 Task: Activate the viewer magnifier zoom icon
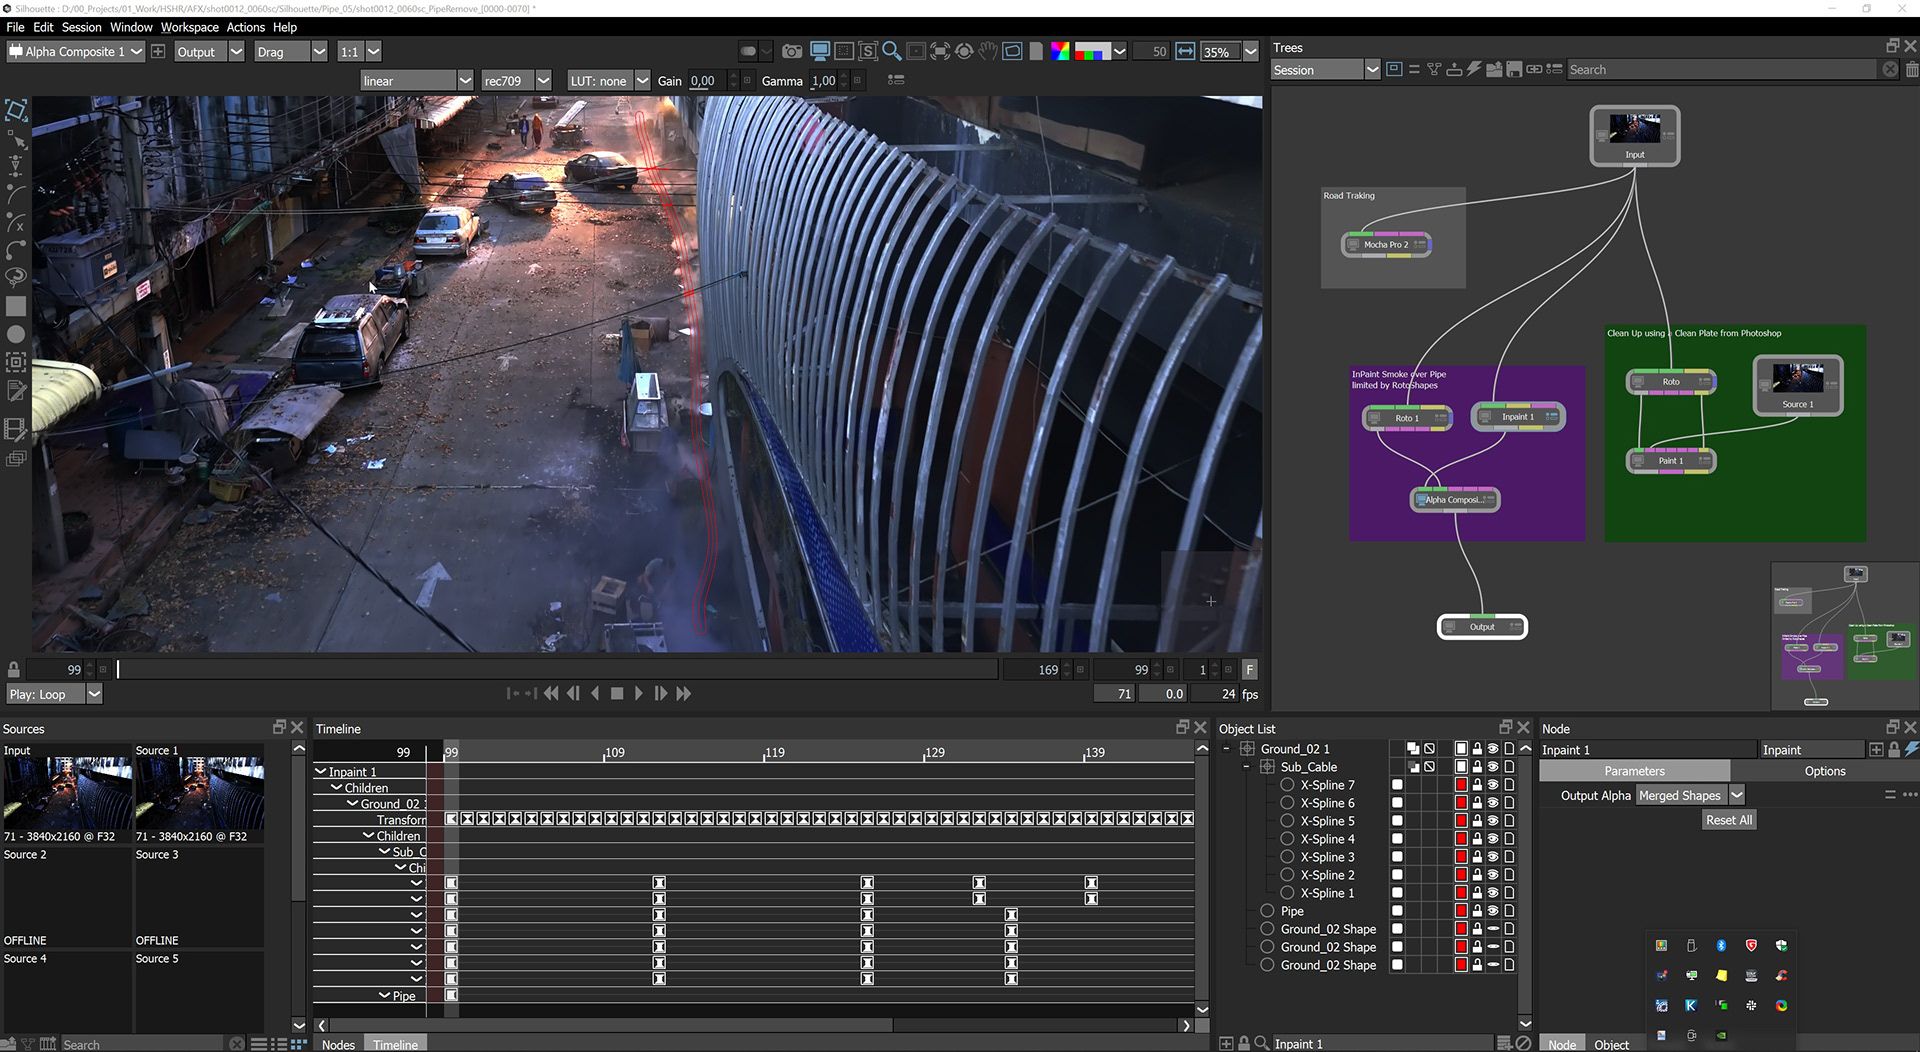[891, 52]
